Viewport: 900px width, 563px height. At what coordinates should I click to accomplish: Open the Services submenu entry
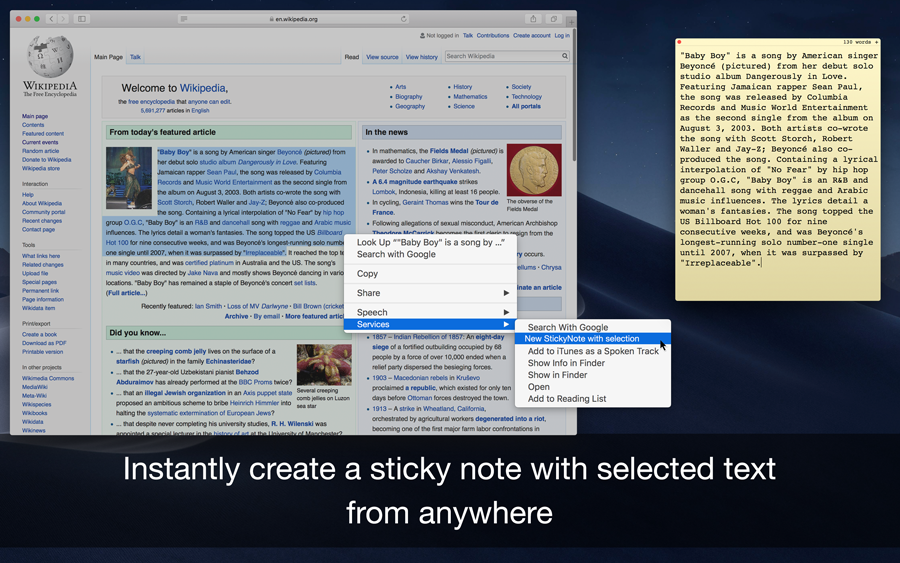432,325
